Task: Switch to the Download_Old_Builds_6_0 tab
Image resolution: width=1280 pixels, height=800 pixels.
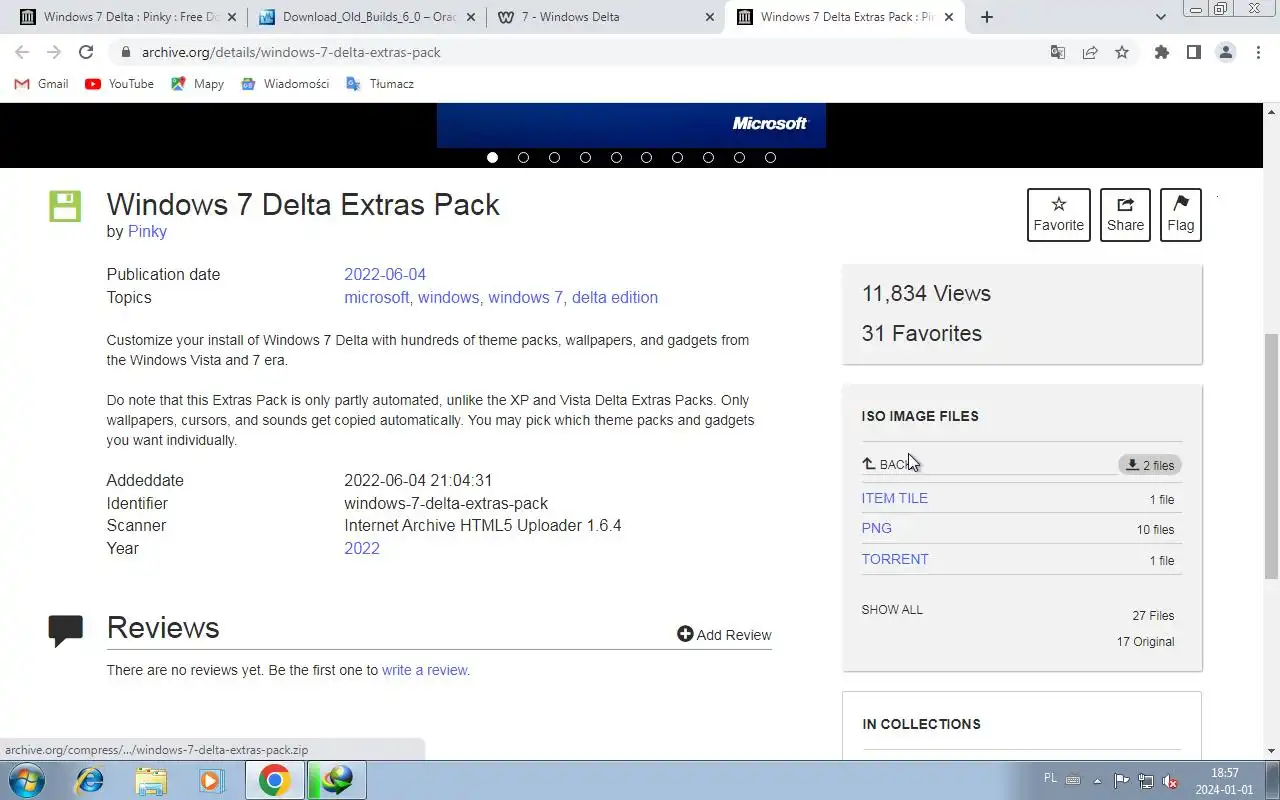Action: (x=365, y=17)
